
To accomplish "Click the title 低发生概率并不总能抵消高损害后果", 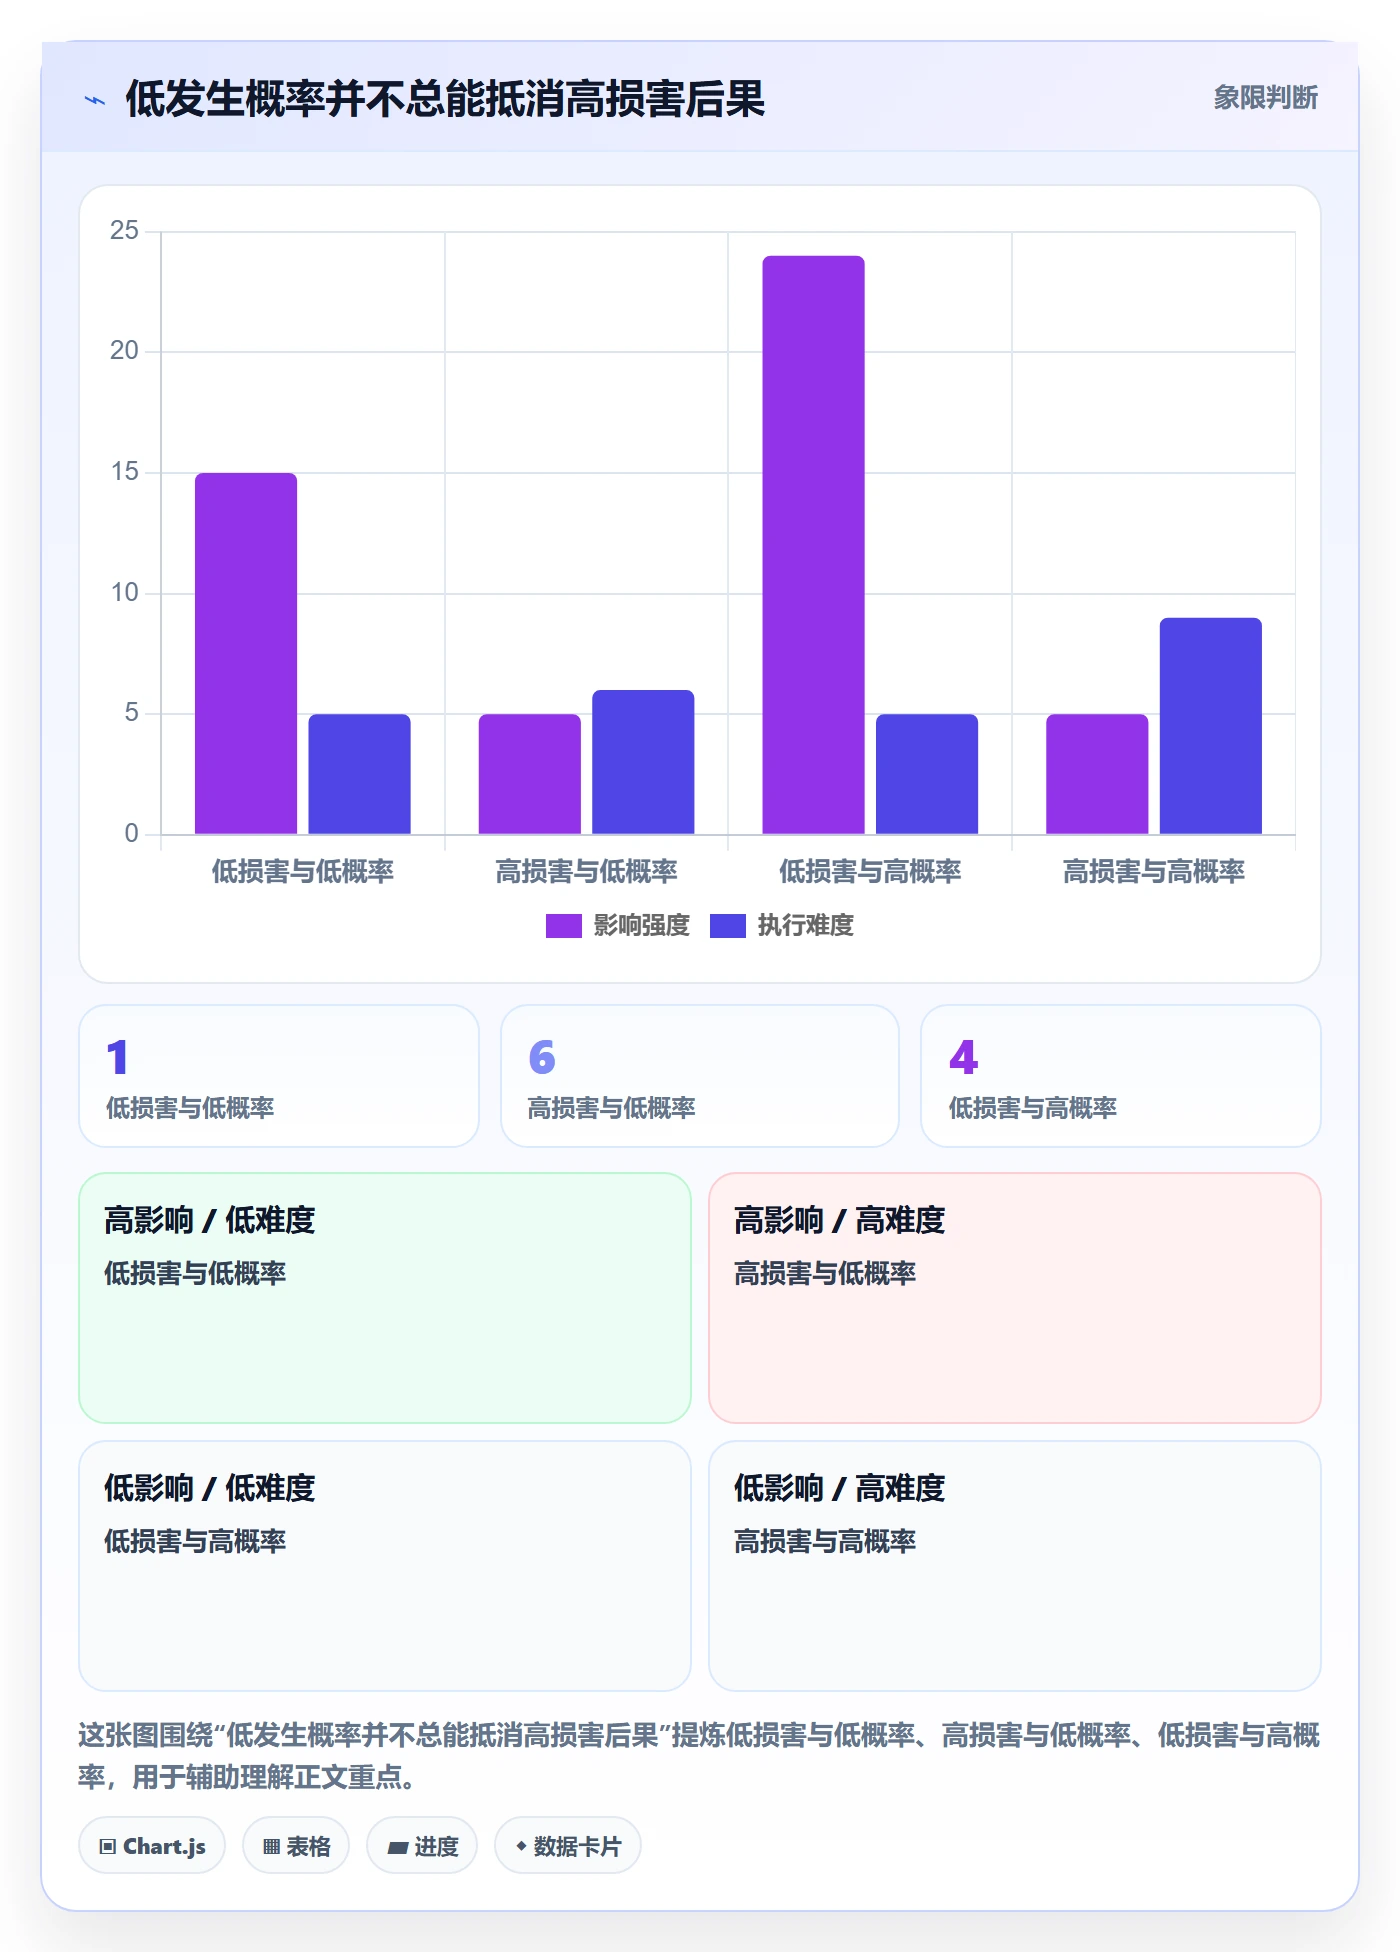I will point(445,99).
